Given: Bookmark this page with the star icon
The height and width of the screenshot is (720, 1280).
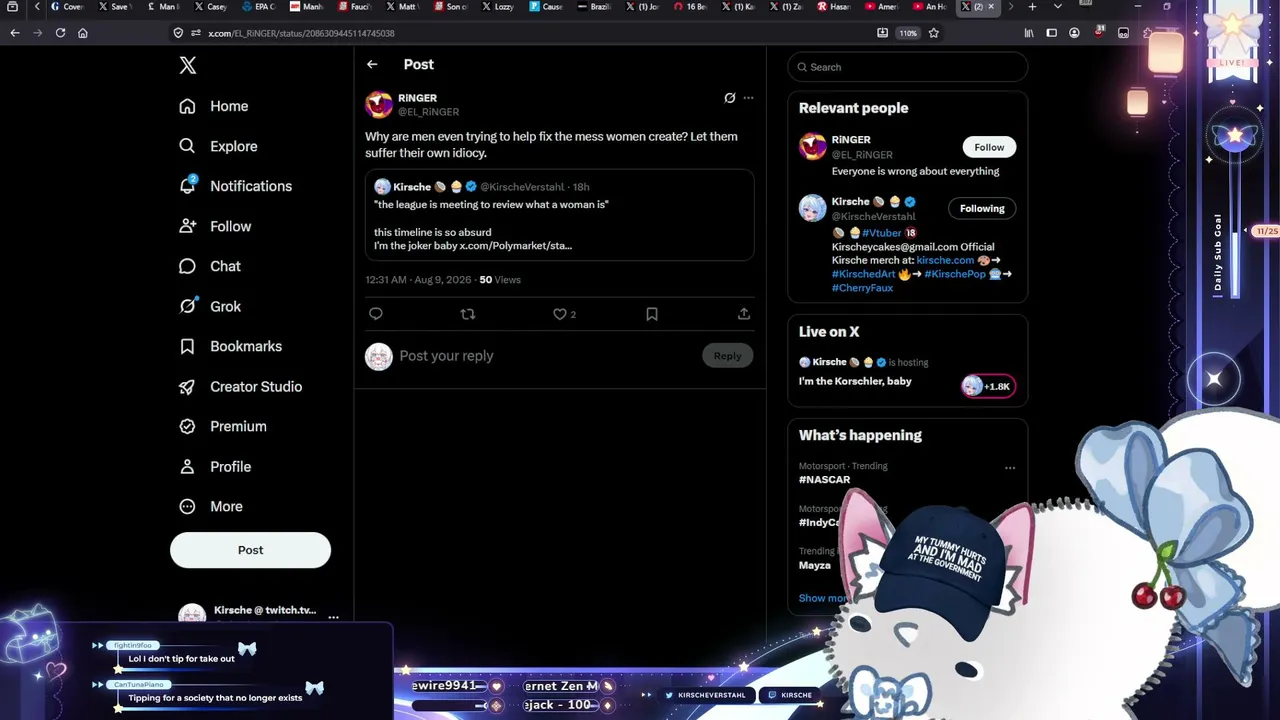Looking at the screenshot, I should 934,33.
